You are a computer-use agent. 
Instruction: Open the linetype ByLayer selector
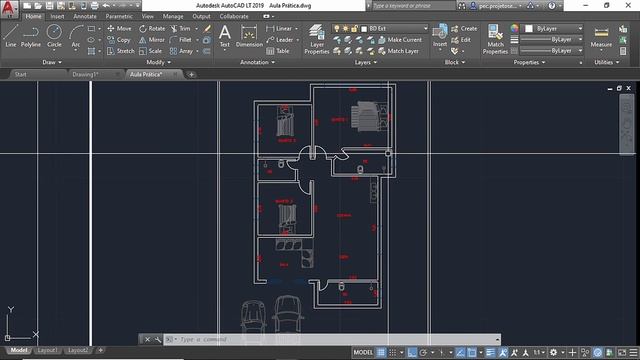pyautogui.click(x=551, y=51)
